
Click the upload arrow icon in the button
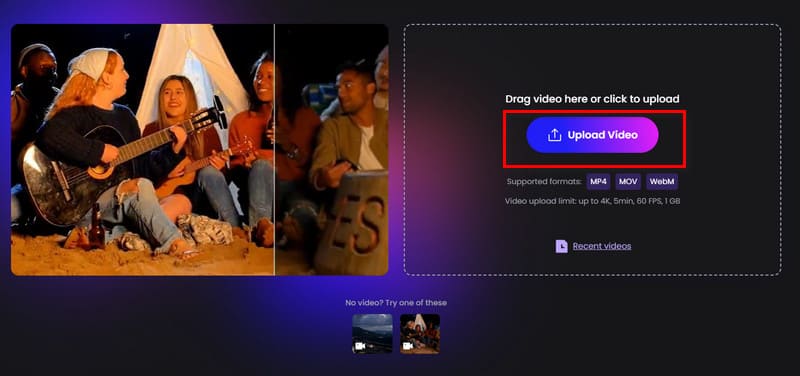click(554, 135)
